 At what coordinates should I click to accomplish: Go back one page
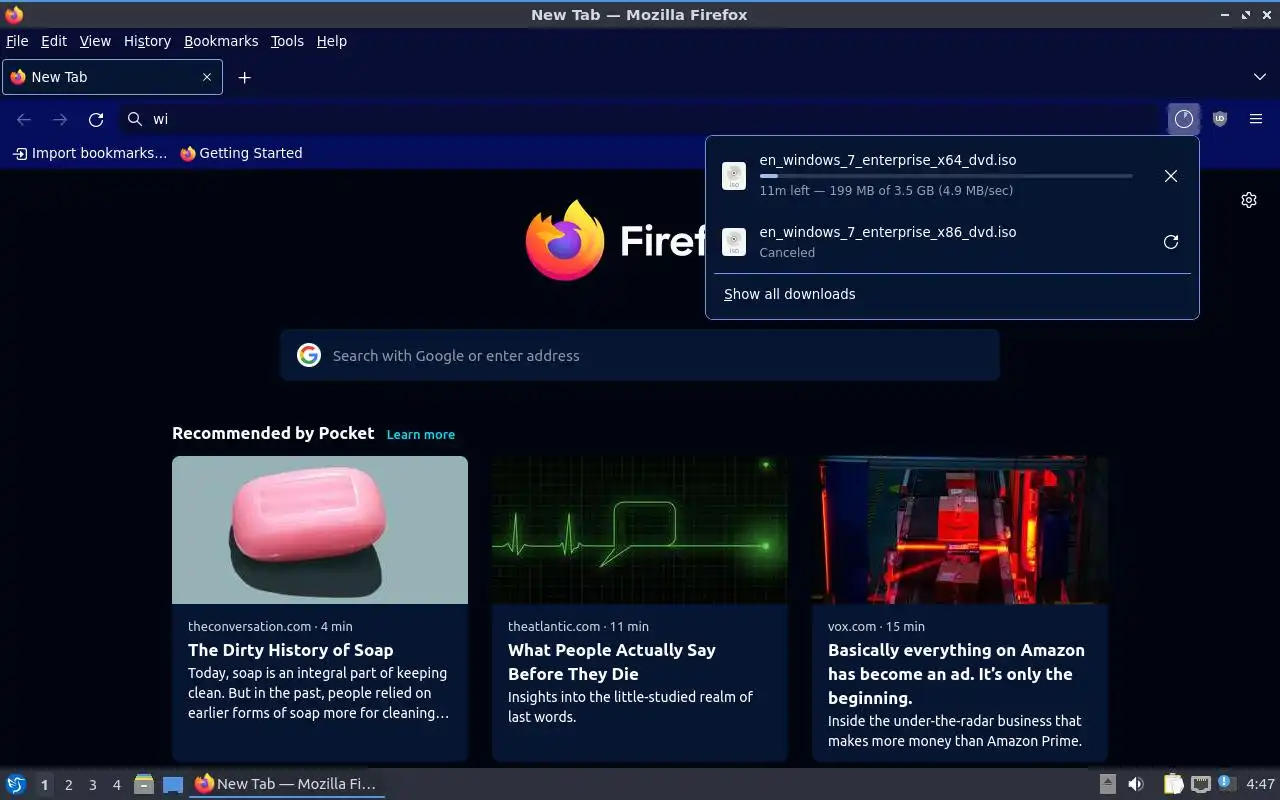click(x=24, y=119)
